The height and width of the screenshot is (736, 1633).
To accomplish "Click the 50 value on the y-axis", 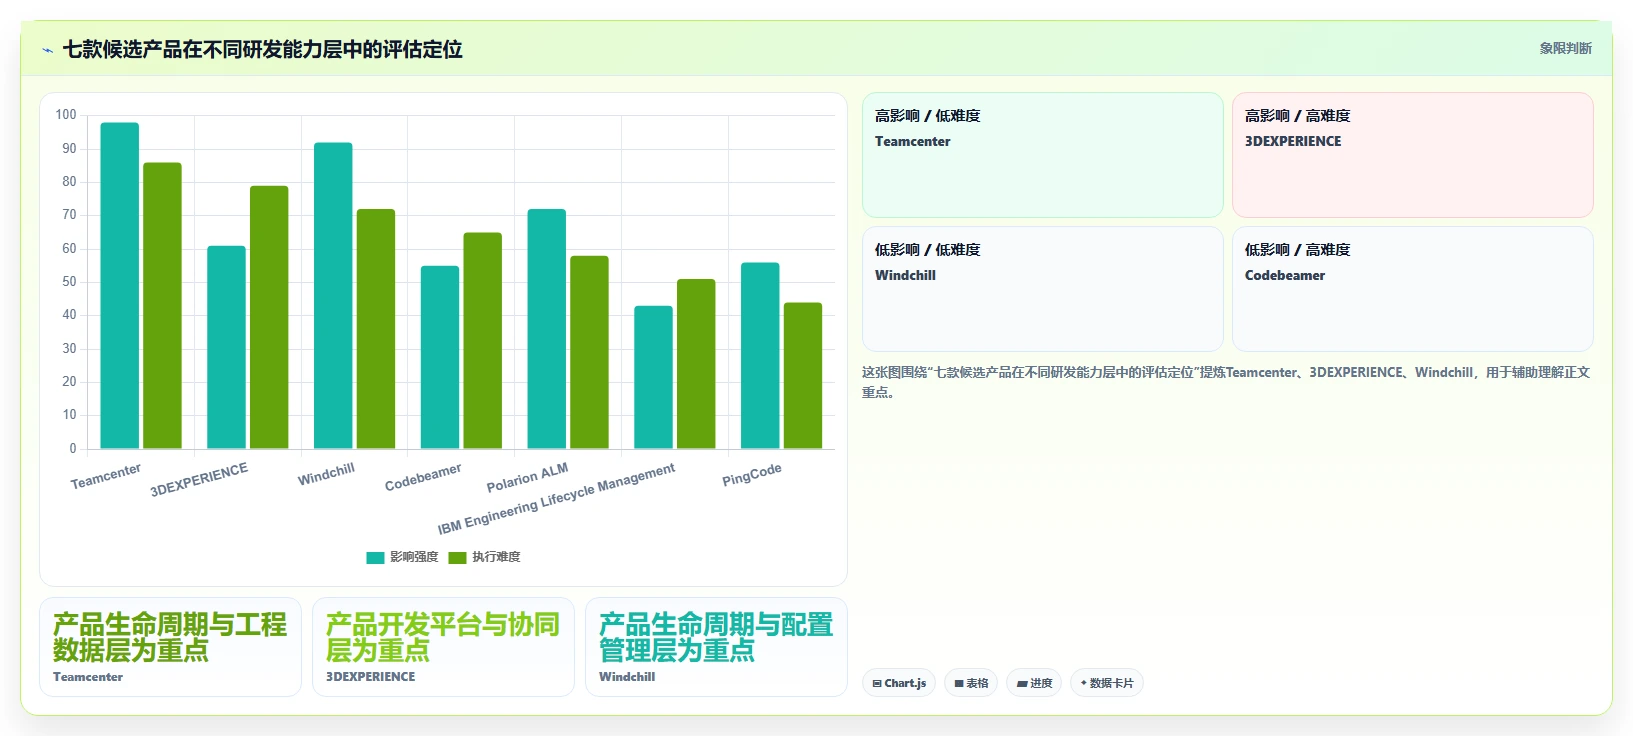I will point(69,282).
